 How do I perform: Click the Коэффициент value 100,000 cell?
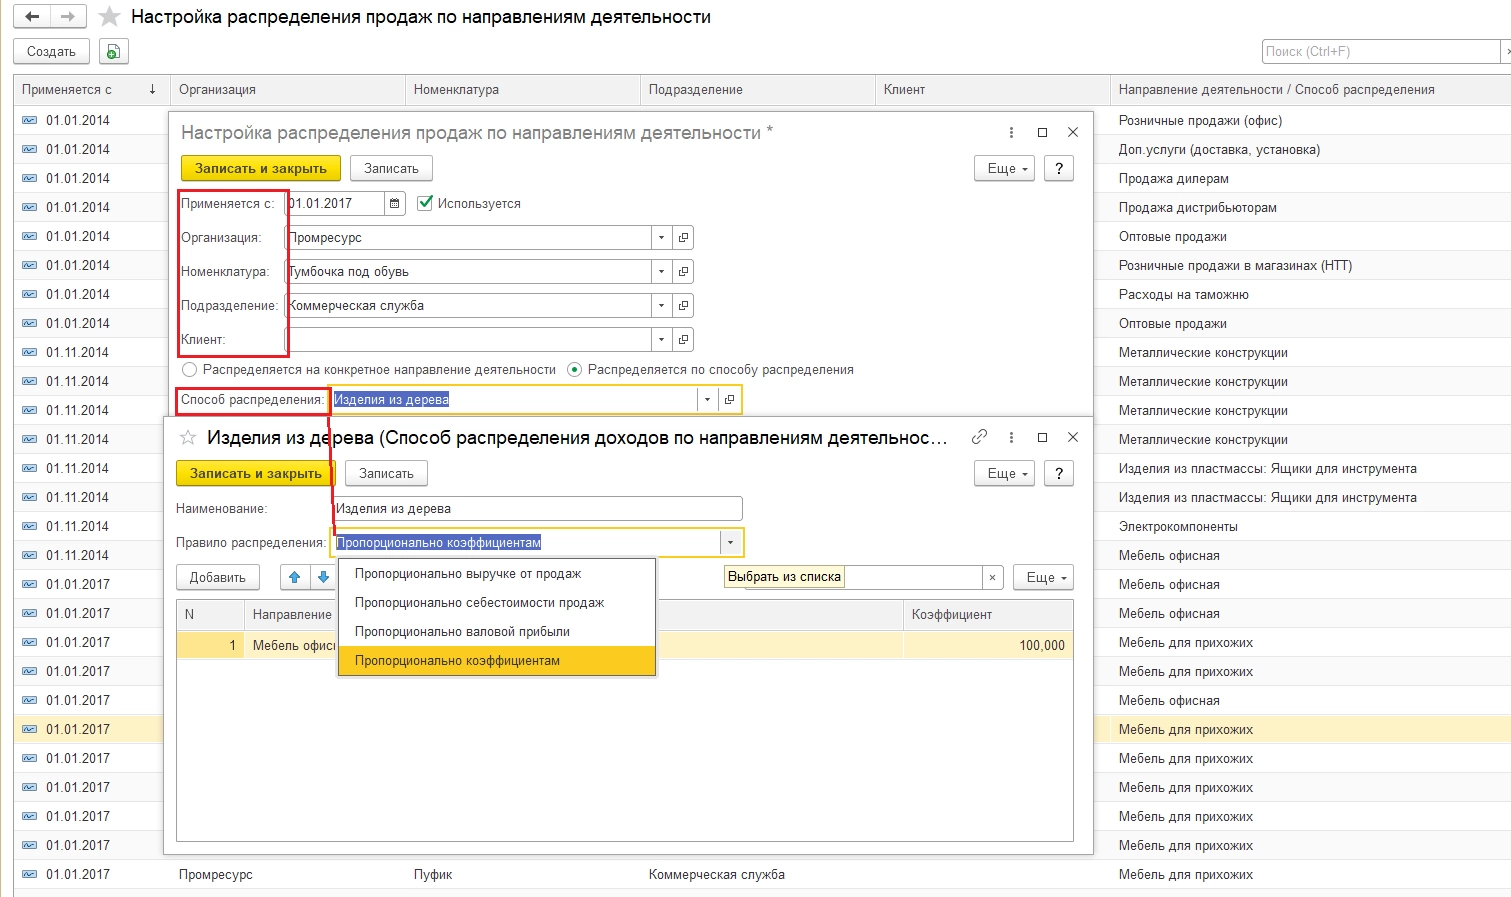(988, 646)
